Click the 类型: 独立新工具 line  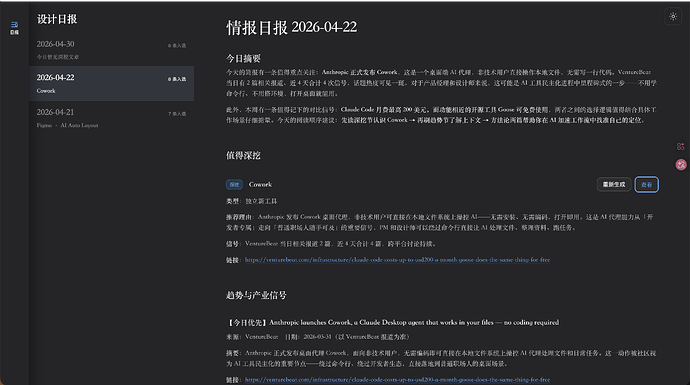click(252, 201)
